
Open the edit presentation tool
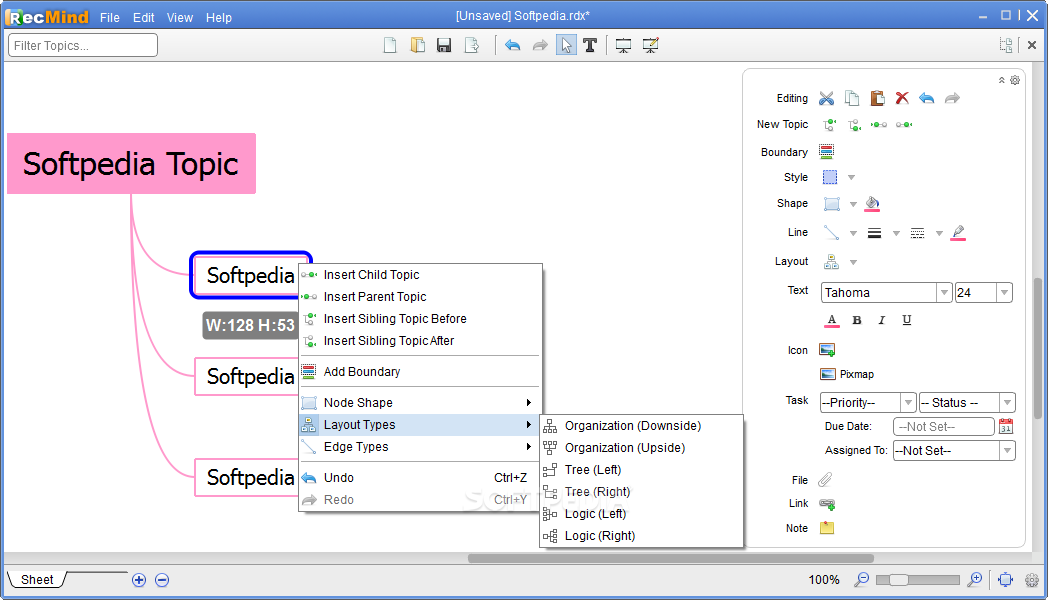[x=650, y=45]
